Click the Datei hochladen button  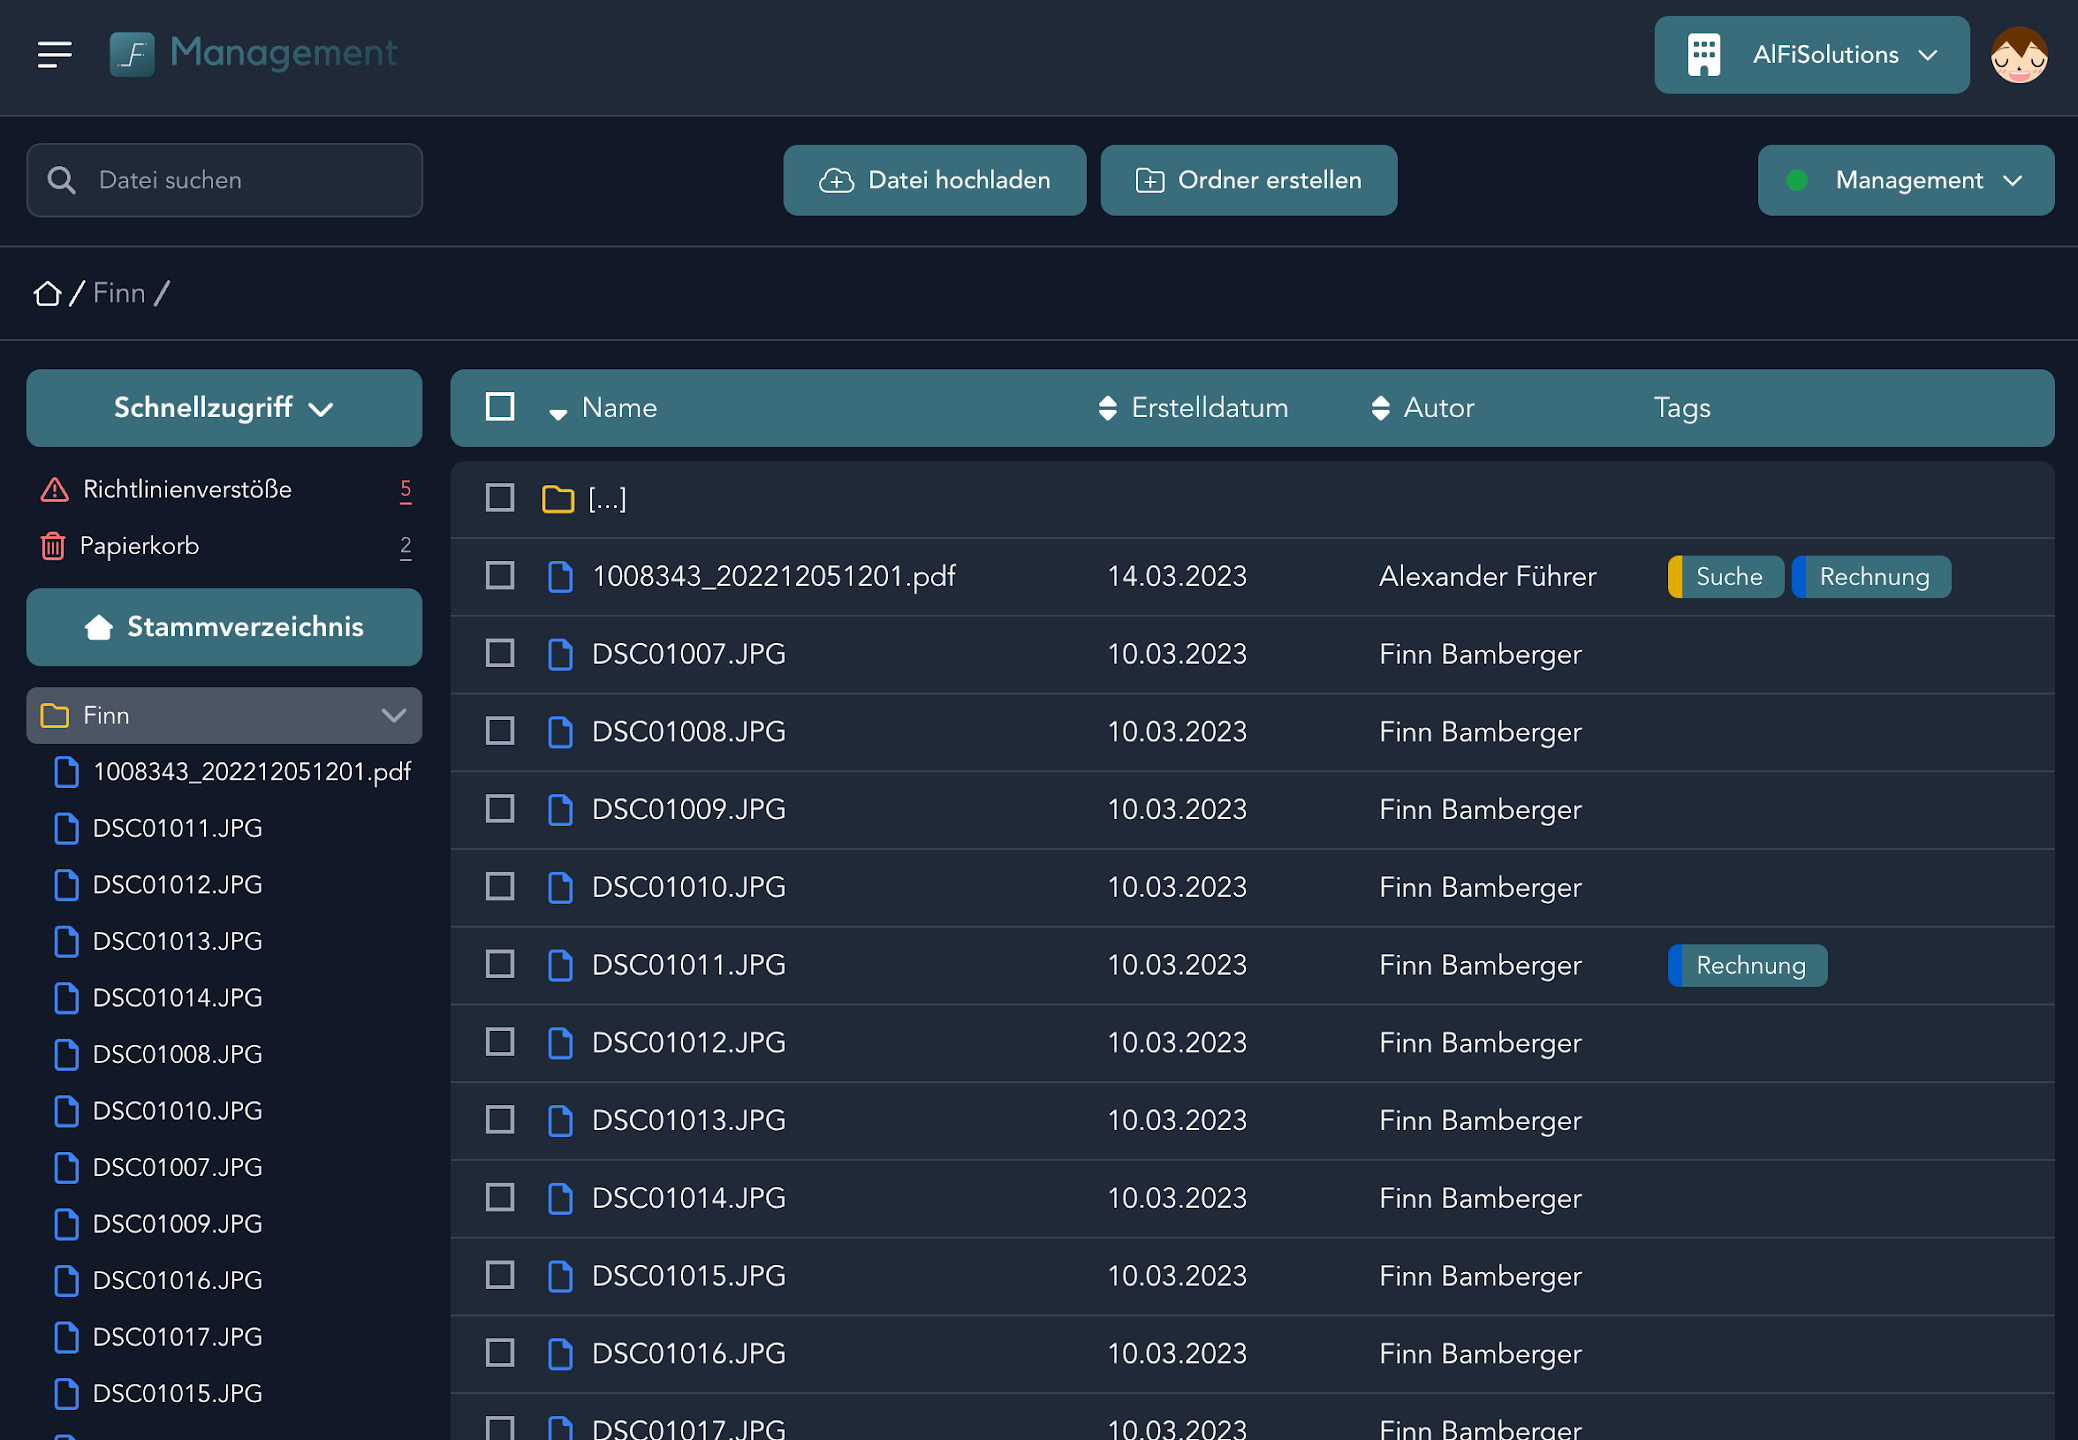tap(934, 180)
